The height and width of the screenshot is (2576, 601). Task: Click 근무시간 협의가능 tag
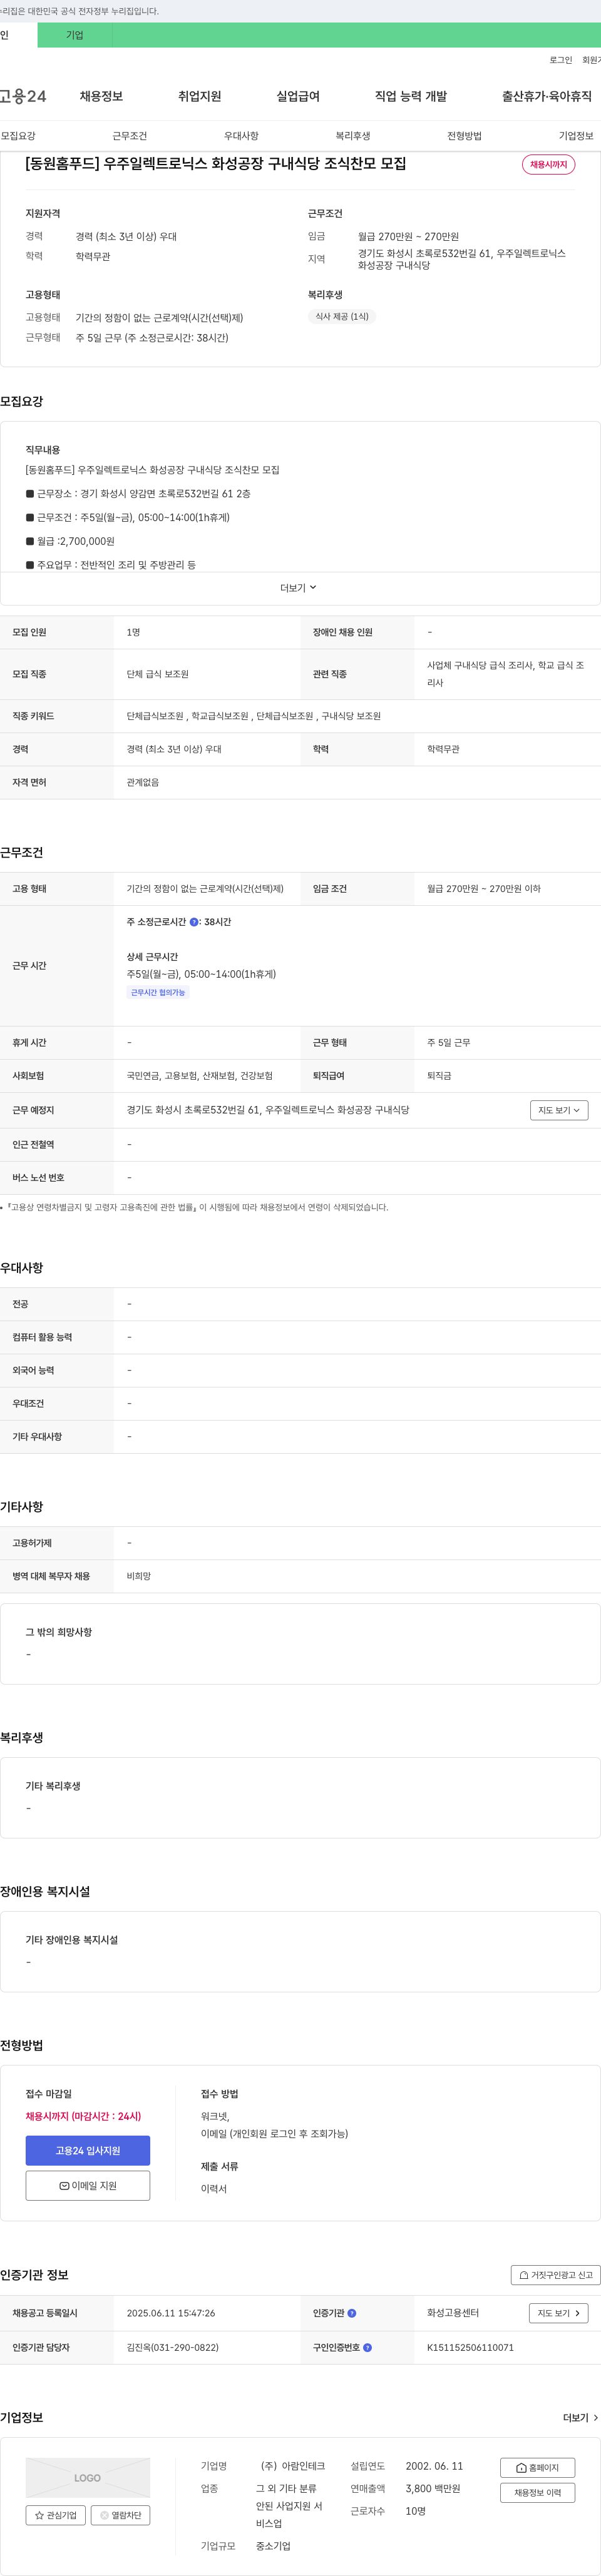point(158,993)
